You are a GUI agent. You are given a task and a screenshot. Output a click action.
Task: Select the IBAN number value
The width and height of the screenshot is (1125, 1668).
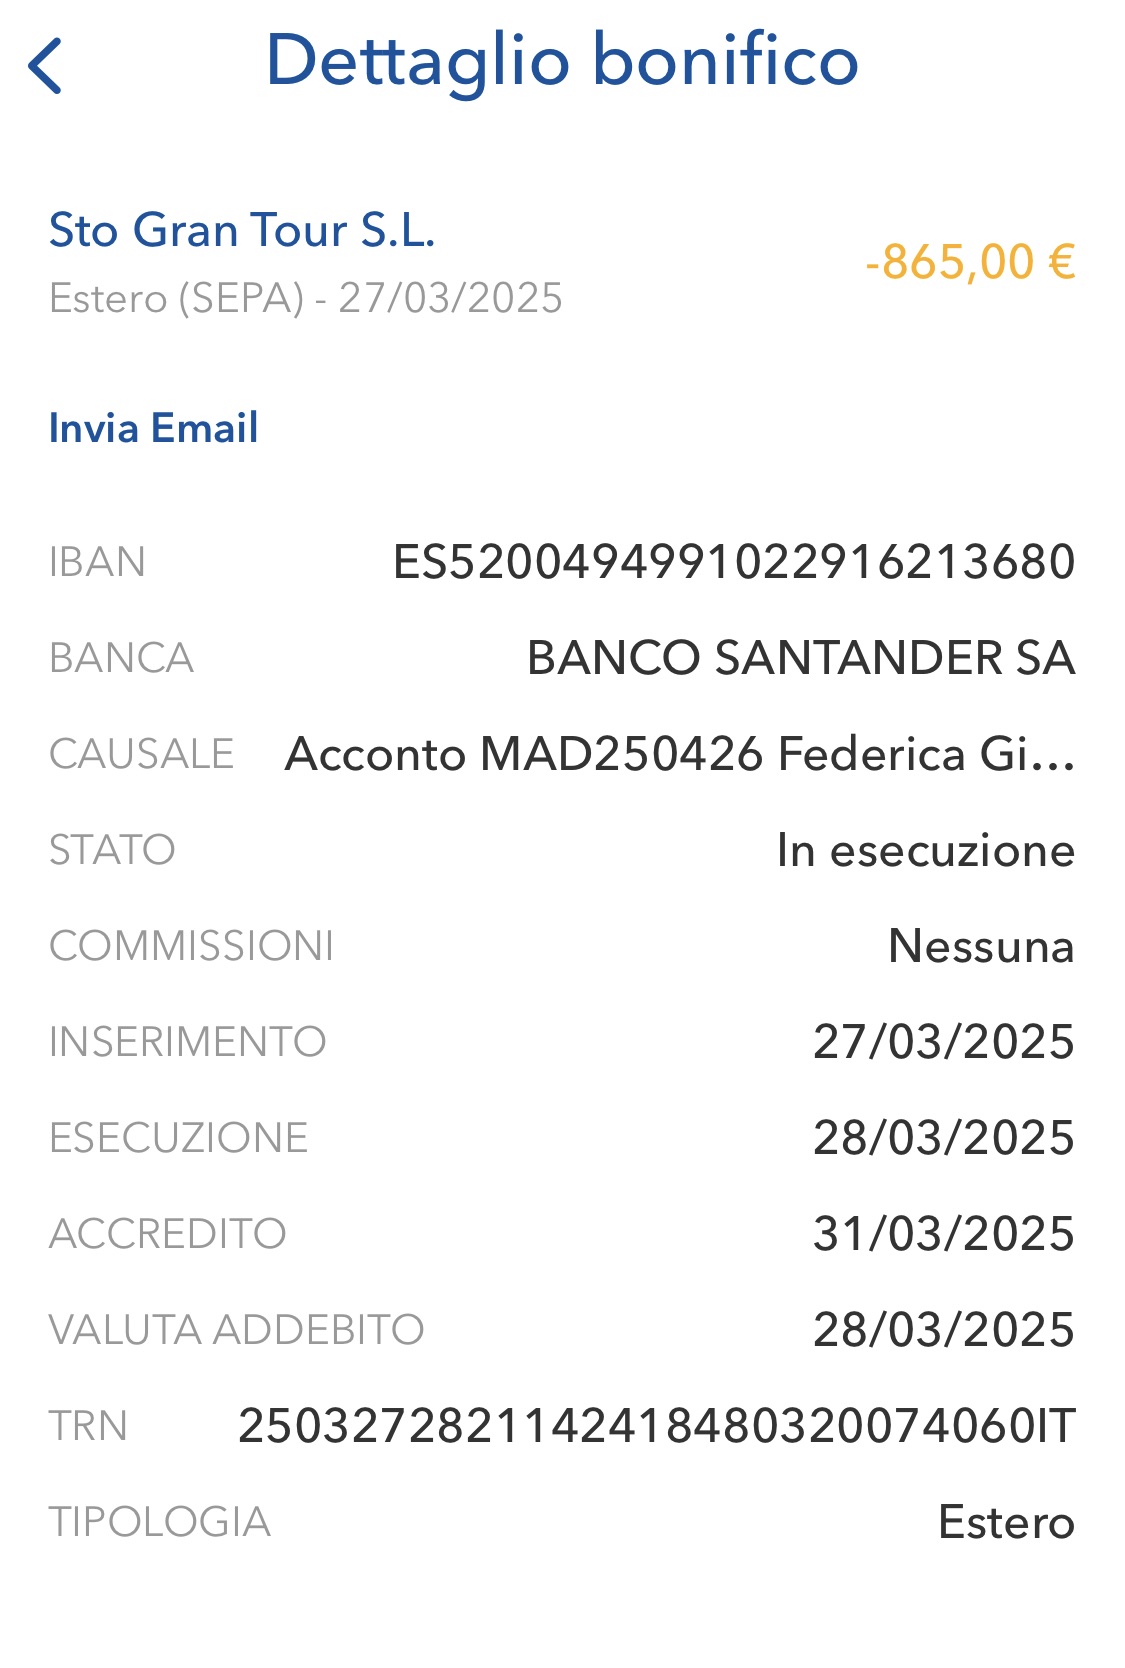tap(734, 562)
